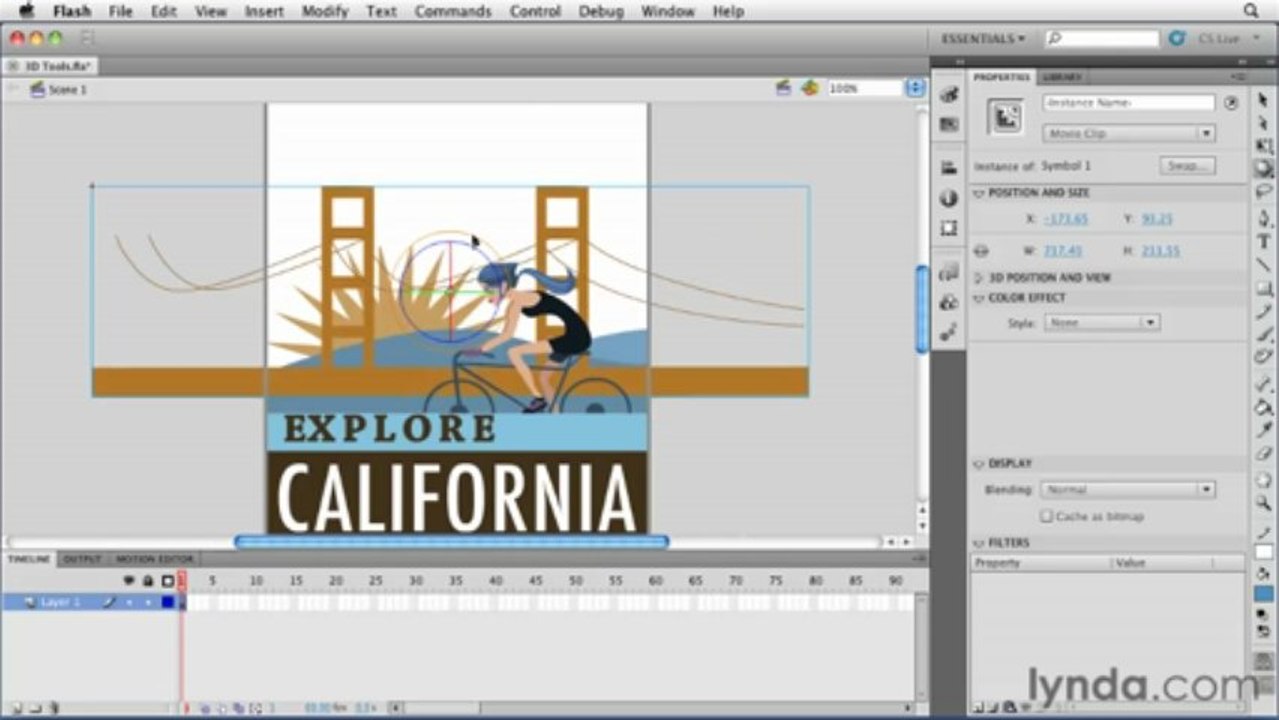Select the Eyedropper tool

1264,430
